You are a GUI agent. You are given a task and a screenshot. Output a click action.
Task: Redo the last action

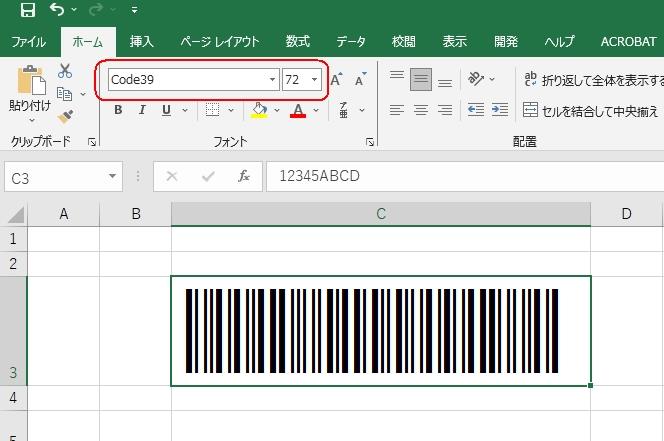[96, 9]
